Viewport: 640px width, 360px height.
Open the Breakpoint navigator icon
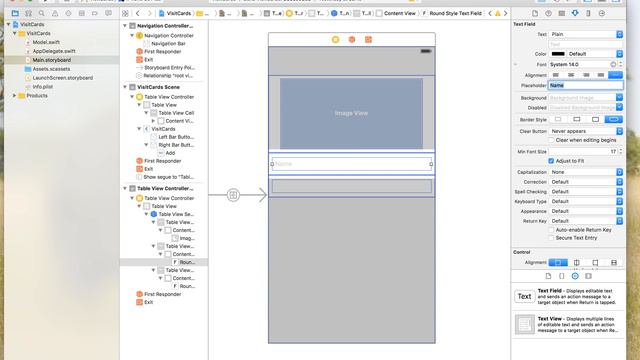tap(95, 13)
